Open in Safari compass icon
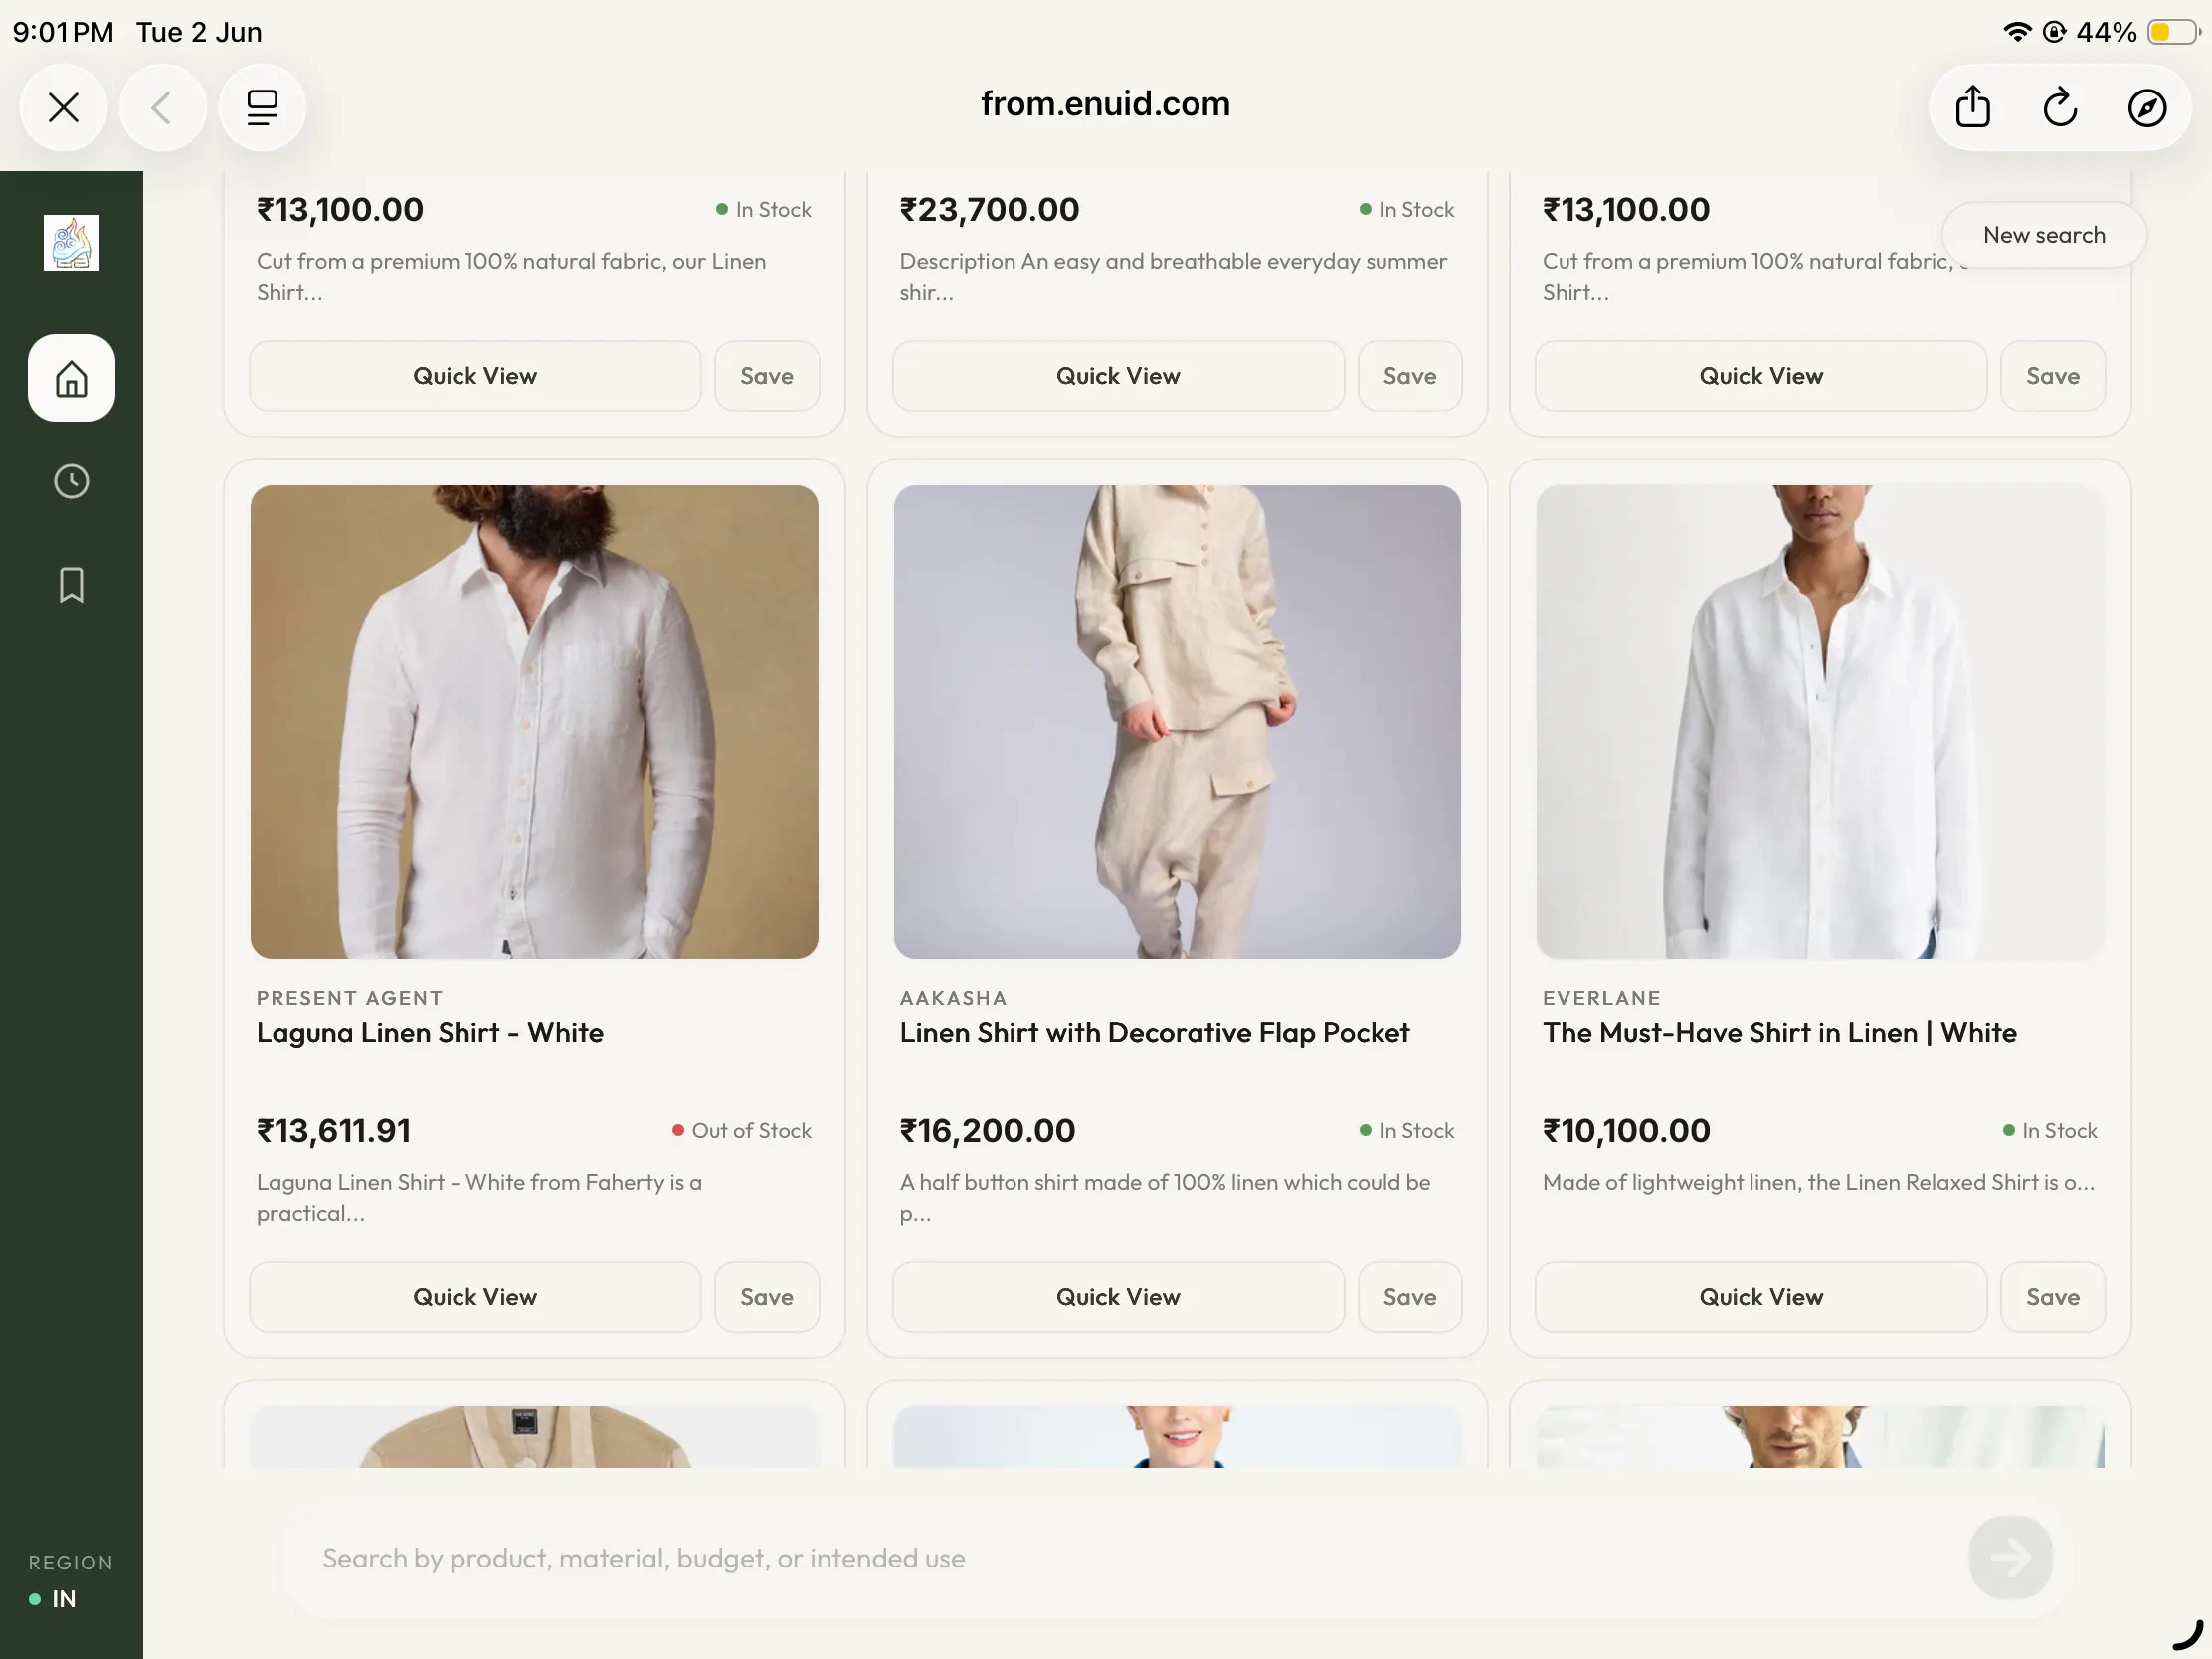The image size is (2212, 1659). (x=2146, y=107)
